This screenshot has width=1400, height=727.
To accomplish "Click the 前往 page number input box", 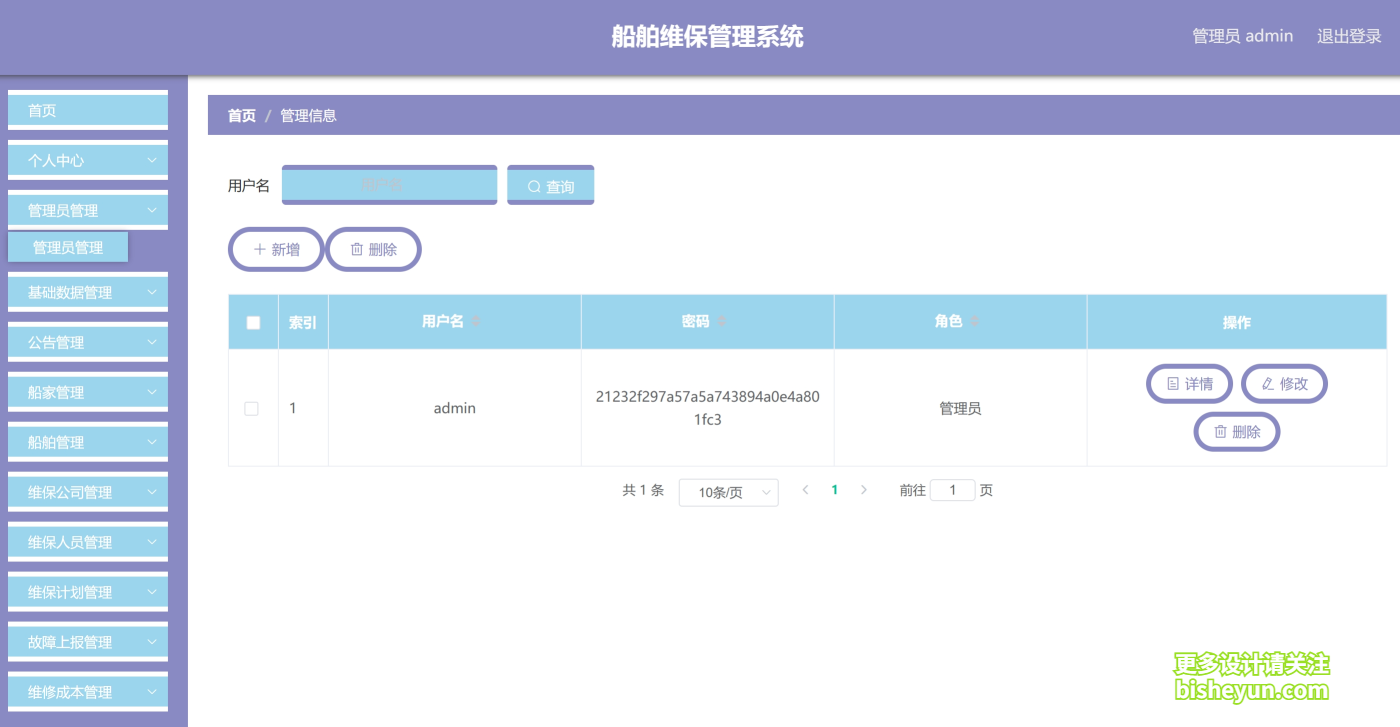I will point(953,490).
